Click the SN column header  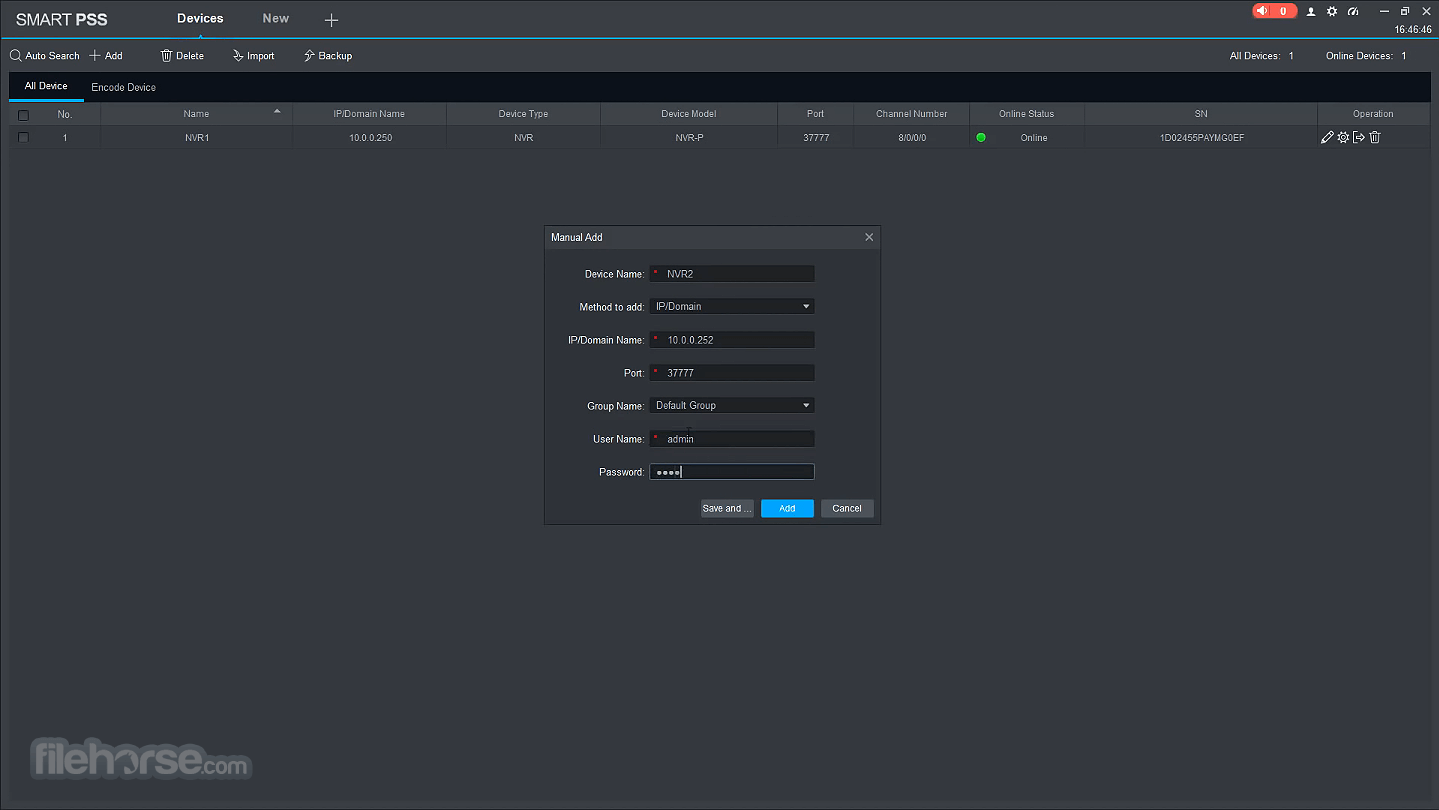click(1201, 114)
